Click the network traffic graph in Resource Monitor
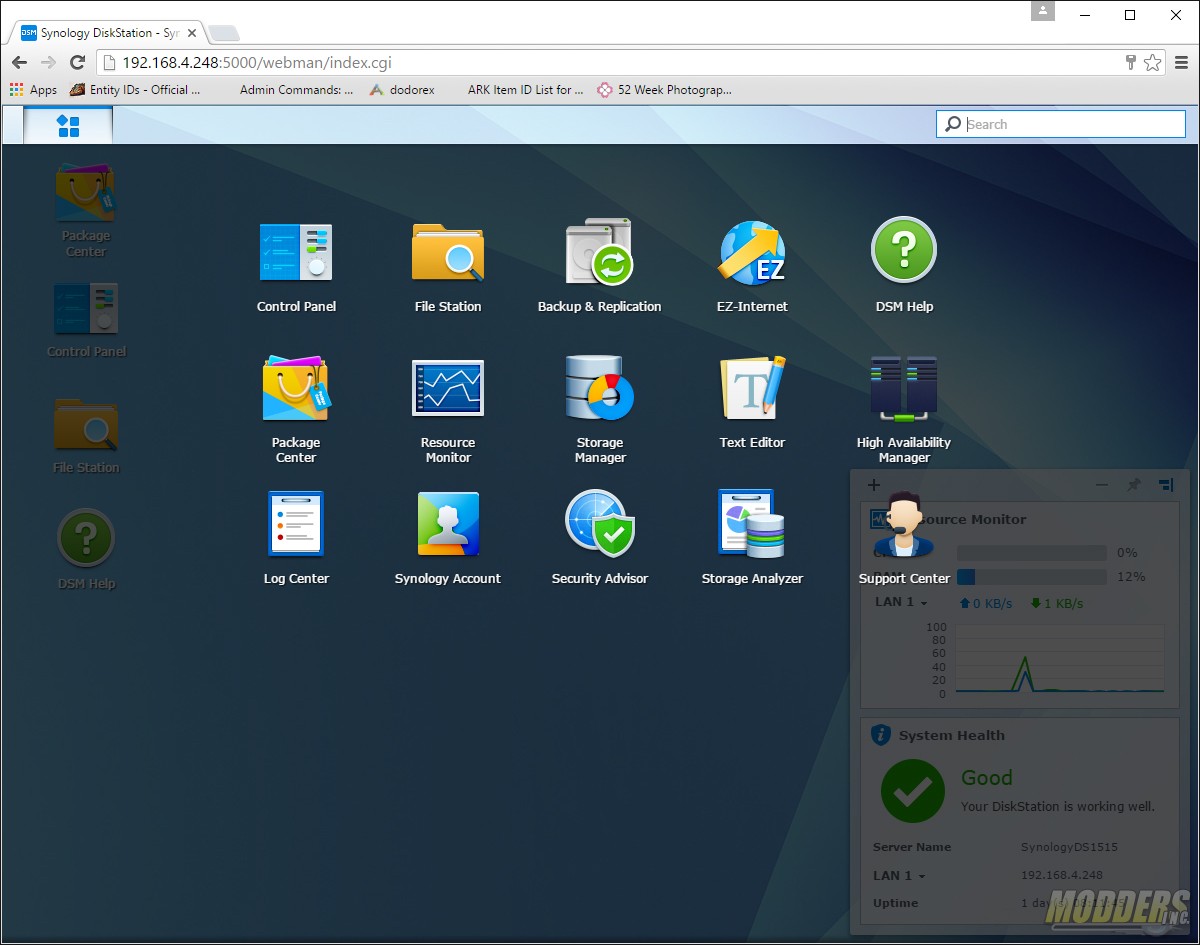The image size is (1200, 945). [1060, 659]
